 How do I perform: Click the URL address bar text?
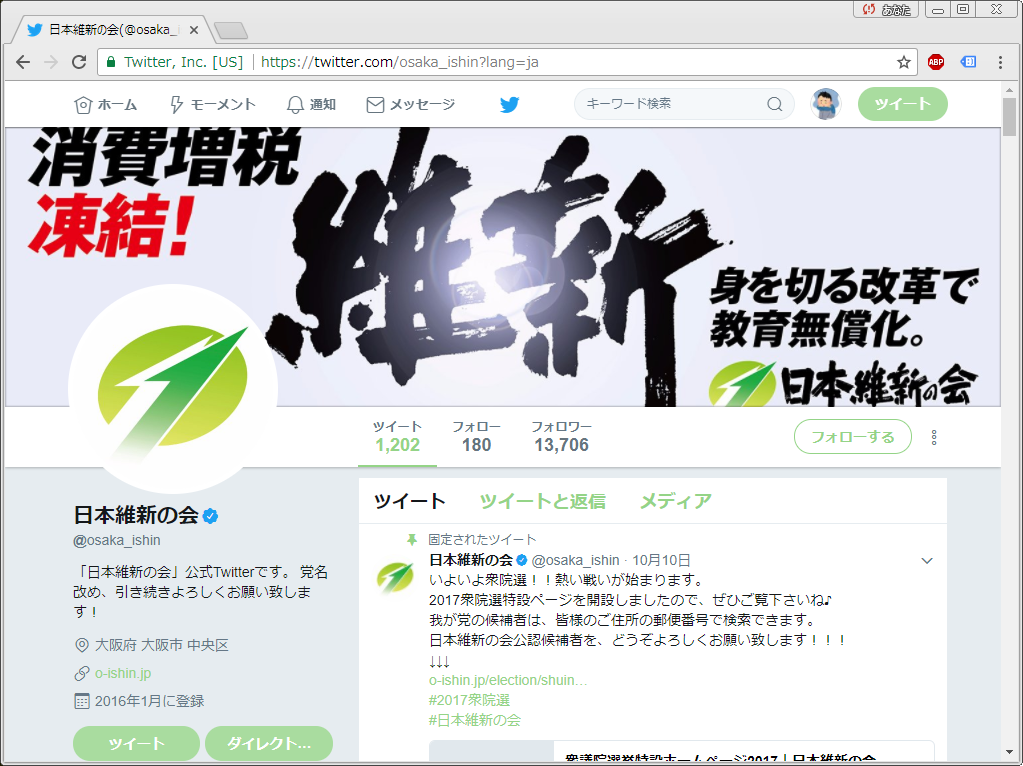(x=399, y=62)
